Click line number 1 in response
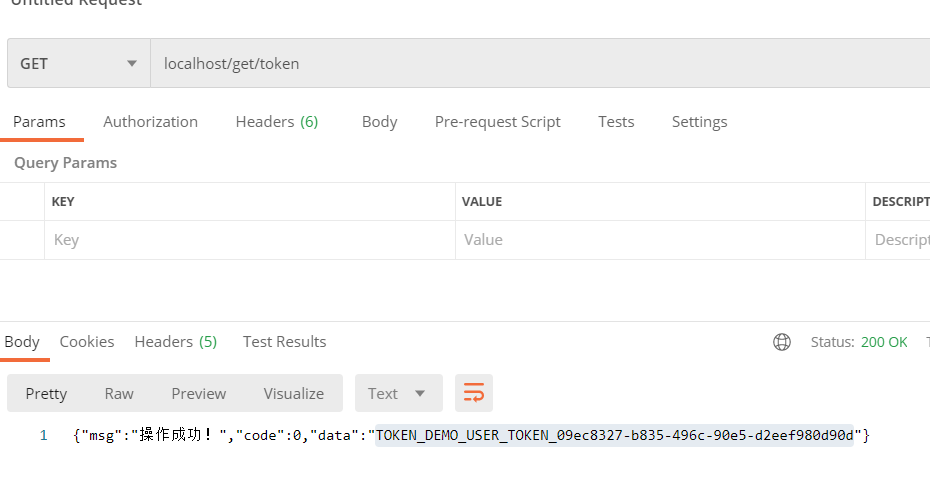930x502 pixels. (43, 436)
